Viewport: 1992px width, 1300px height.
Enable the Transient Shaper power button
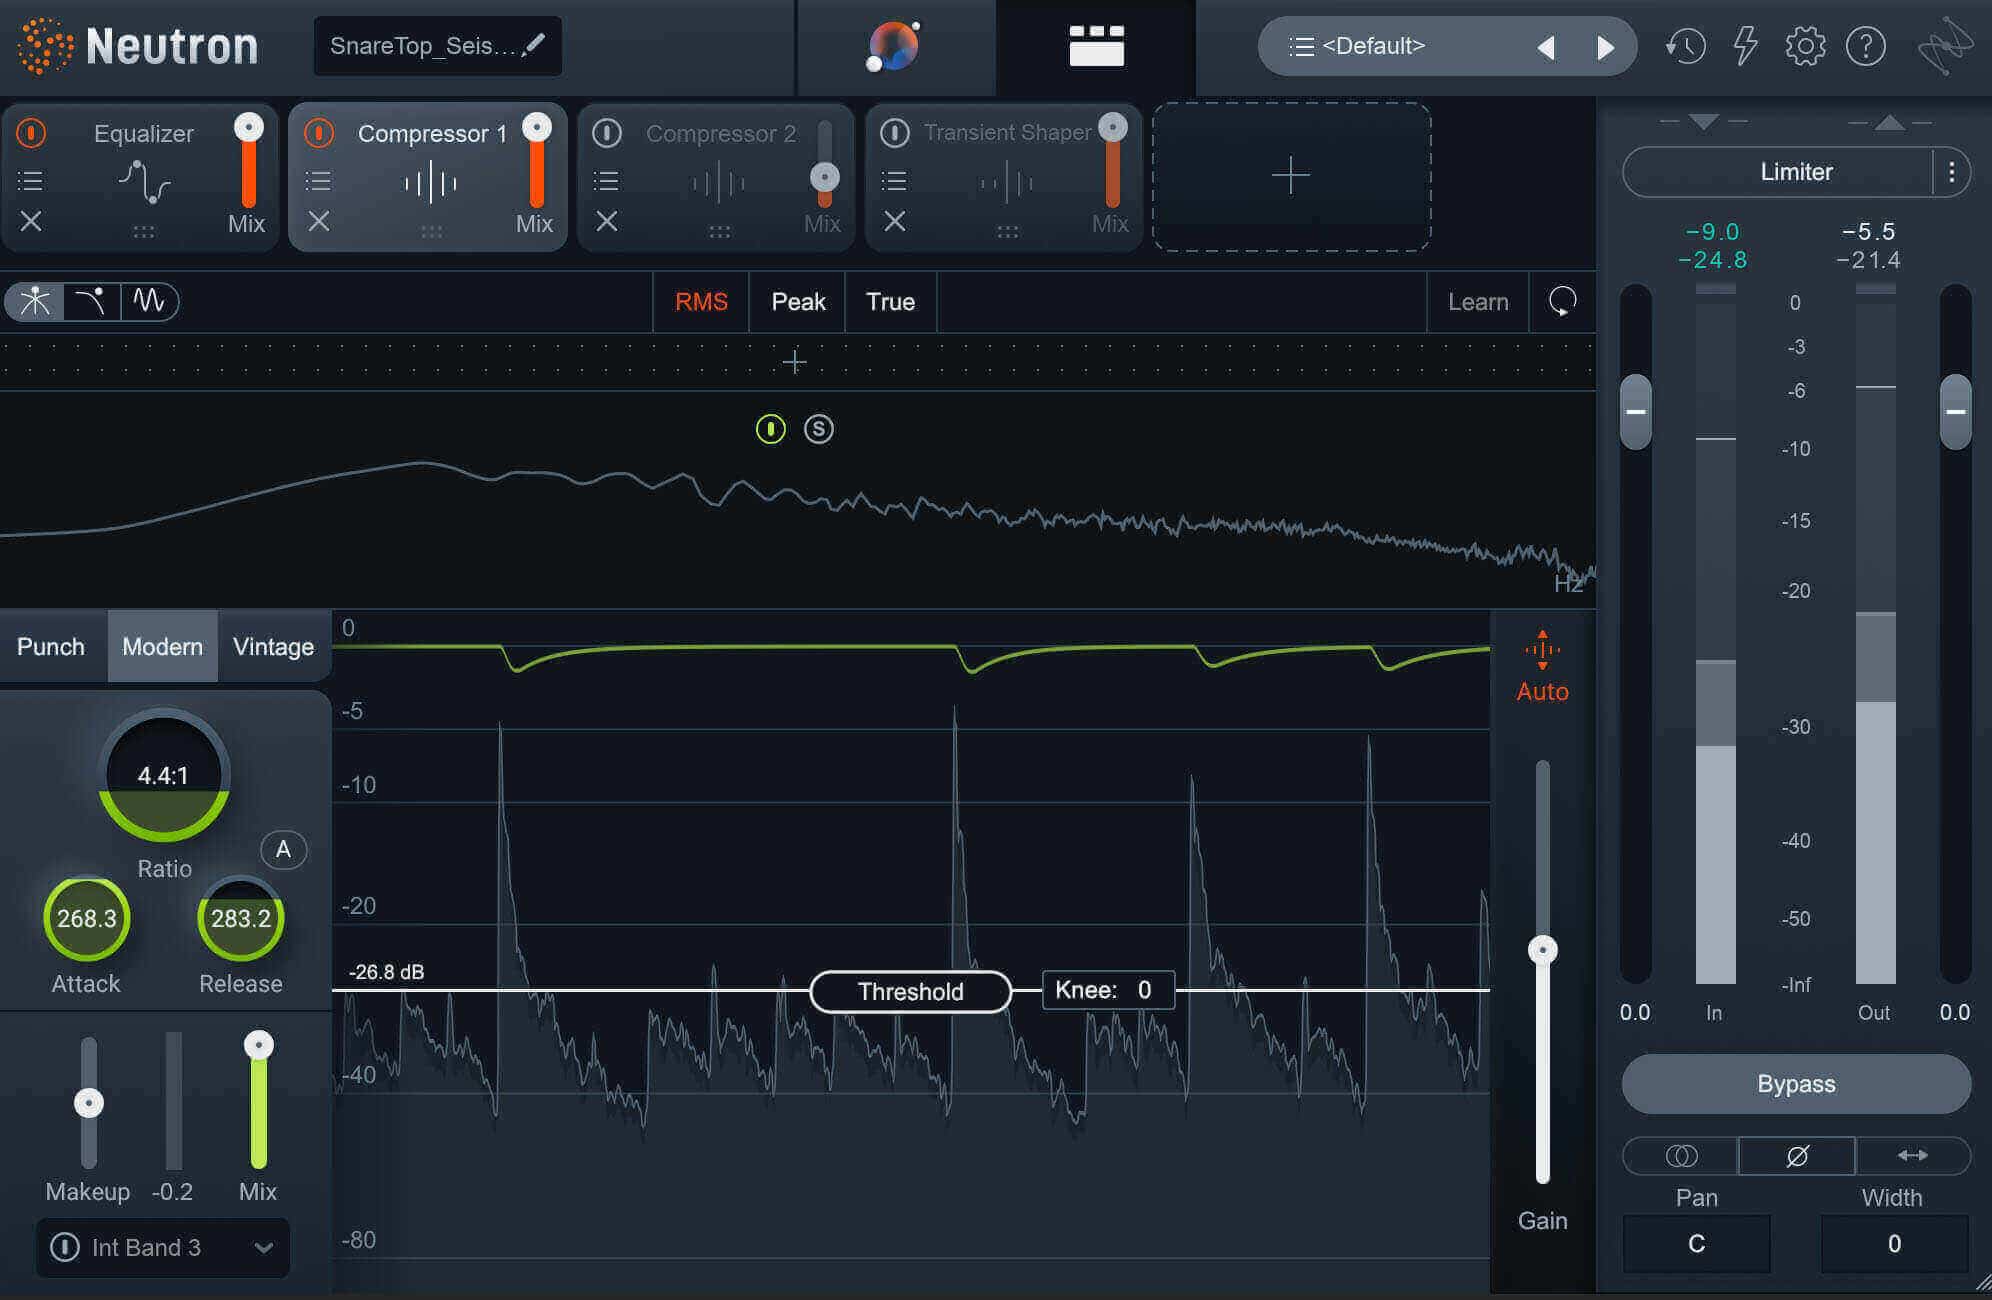[894, 133]
